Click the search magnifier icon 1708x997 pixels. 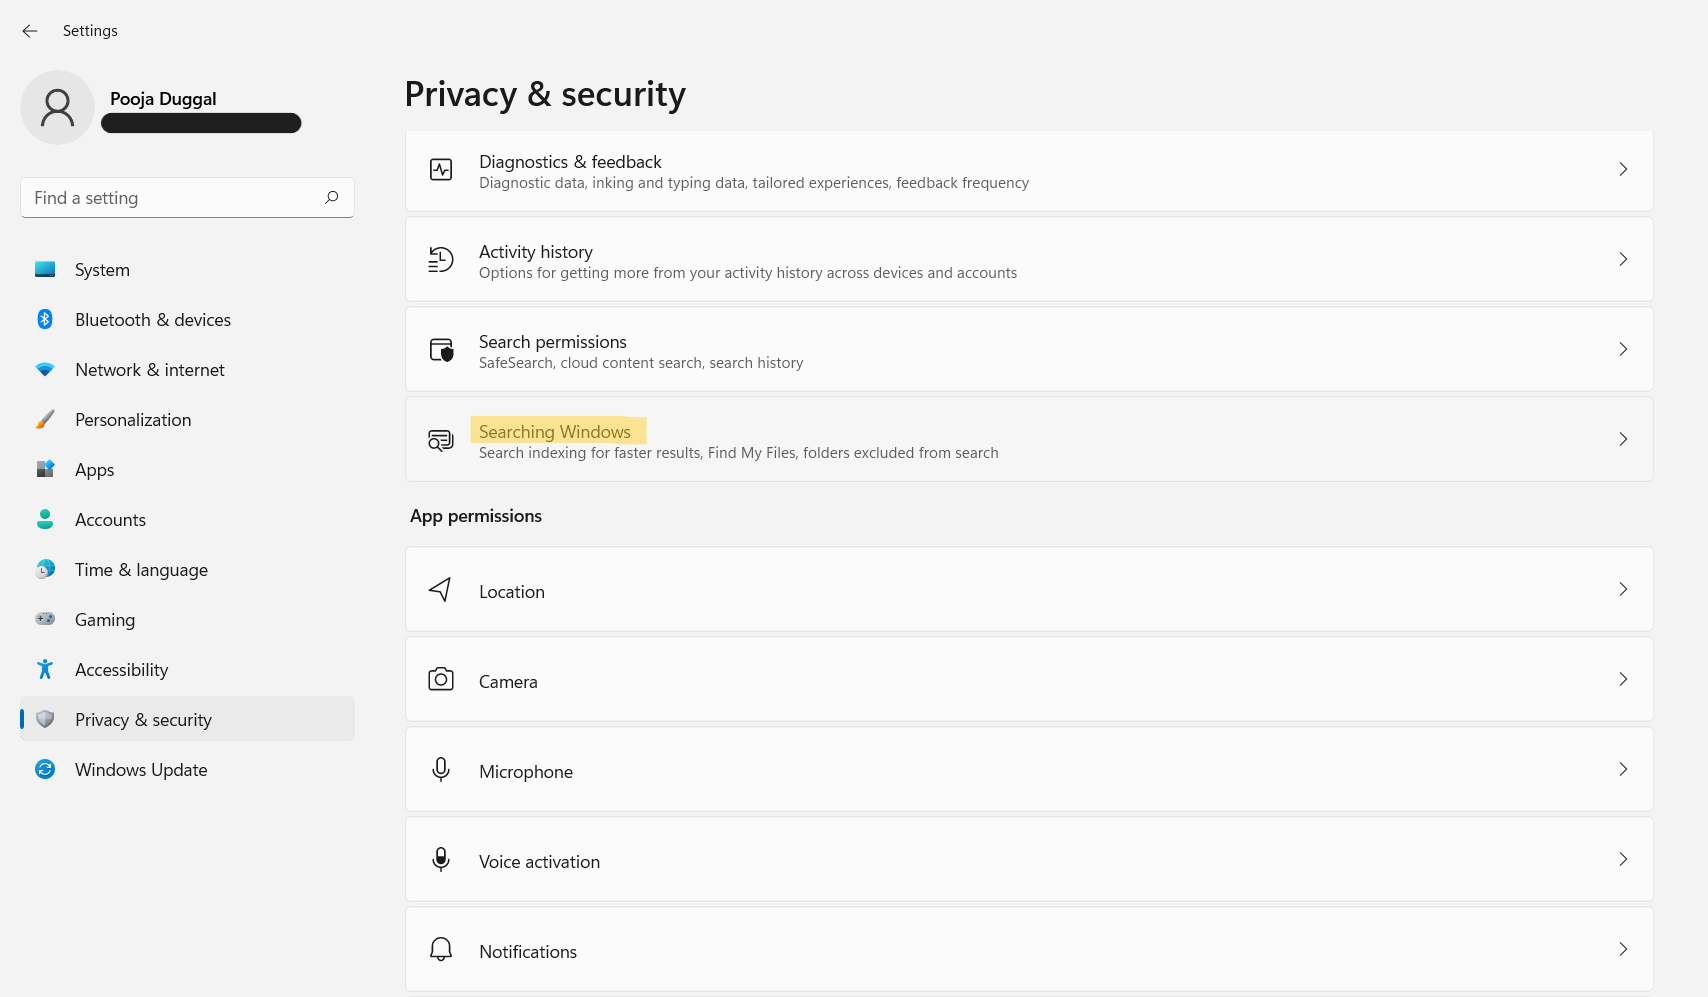[332, 197]
